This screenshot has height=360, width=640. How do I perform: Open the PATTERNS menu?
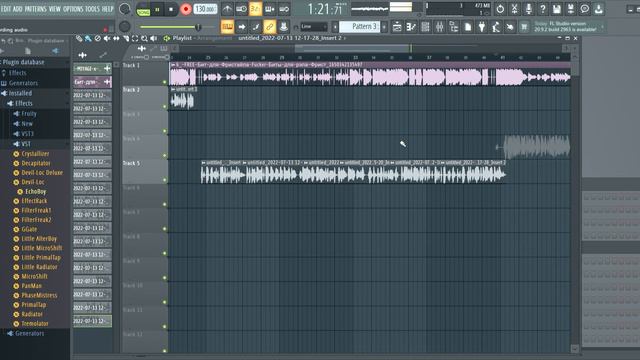tap(36, 9)
